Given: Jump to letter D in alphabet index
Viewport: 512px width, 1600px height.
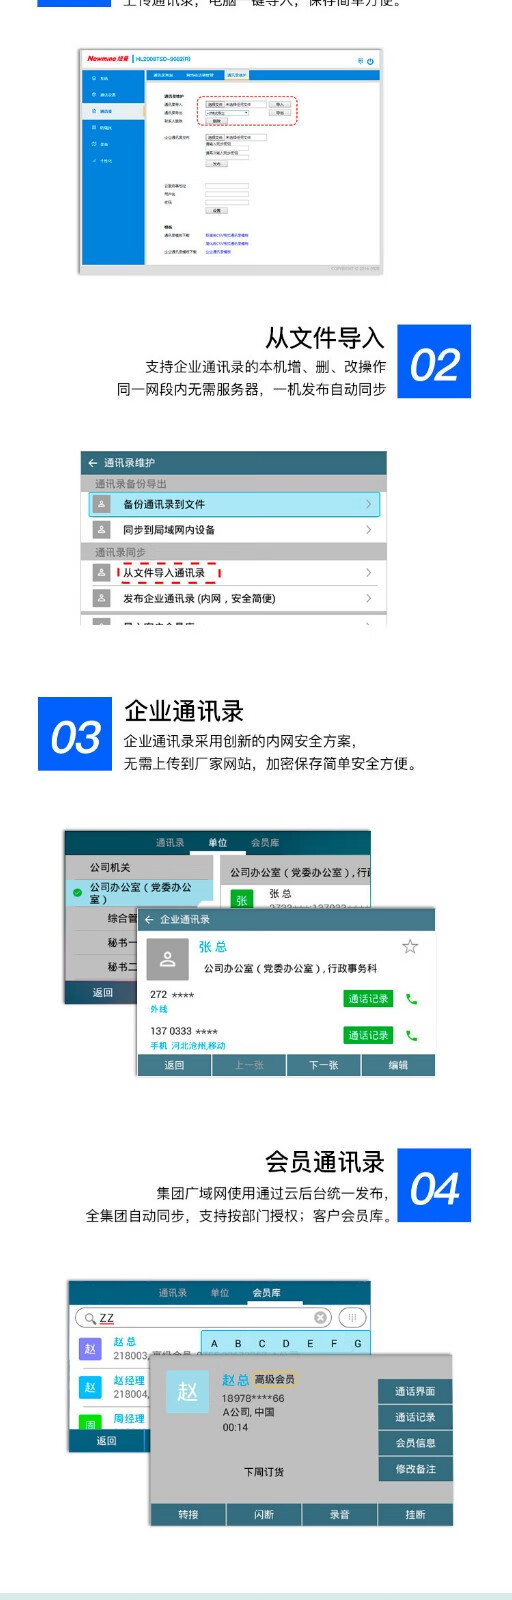Looking at the screenshot, I should click(286, 1344).
